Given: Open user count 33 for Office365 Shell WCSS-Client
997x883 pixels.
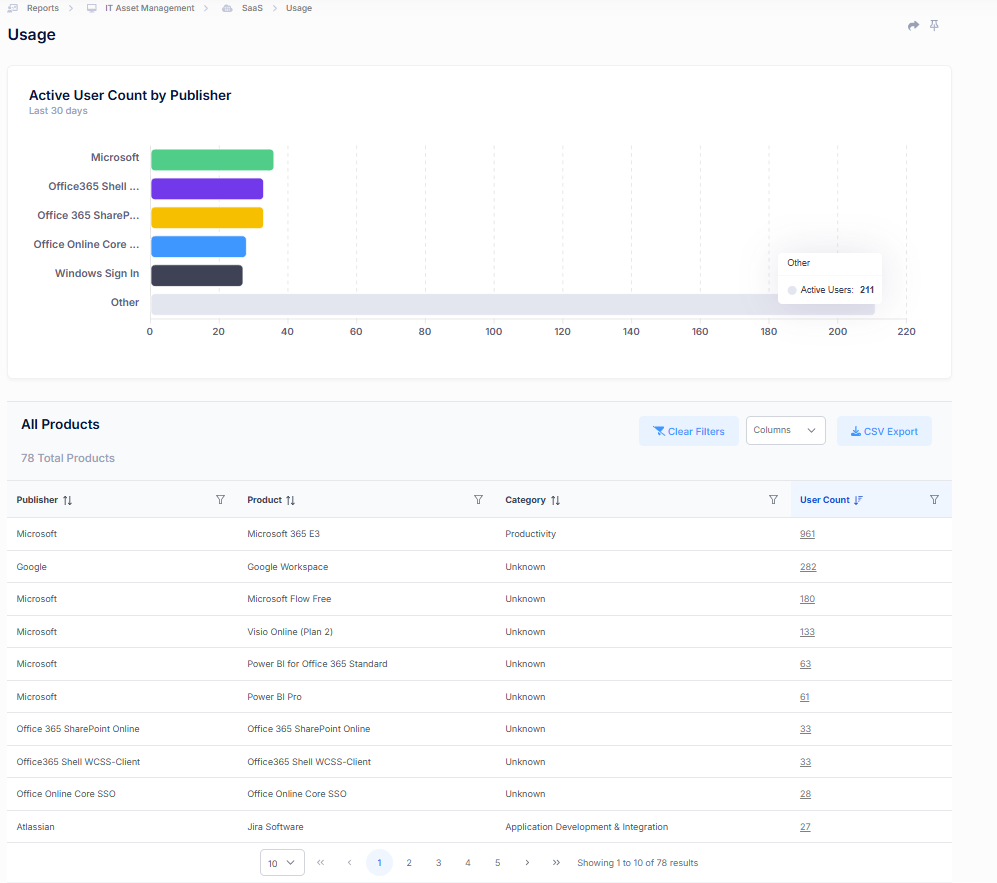Looking at the screenshot, I should tap(806, 762).
